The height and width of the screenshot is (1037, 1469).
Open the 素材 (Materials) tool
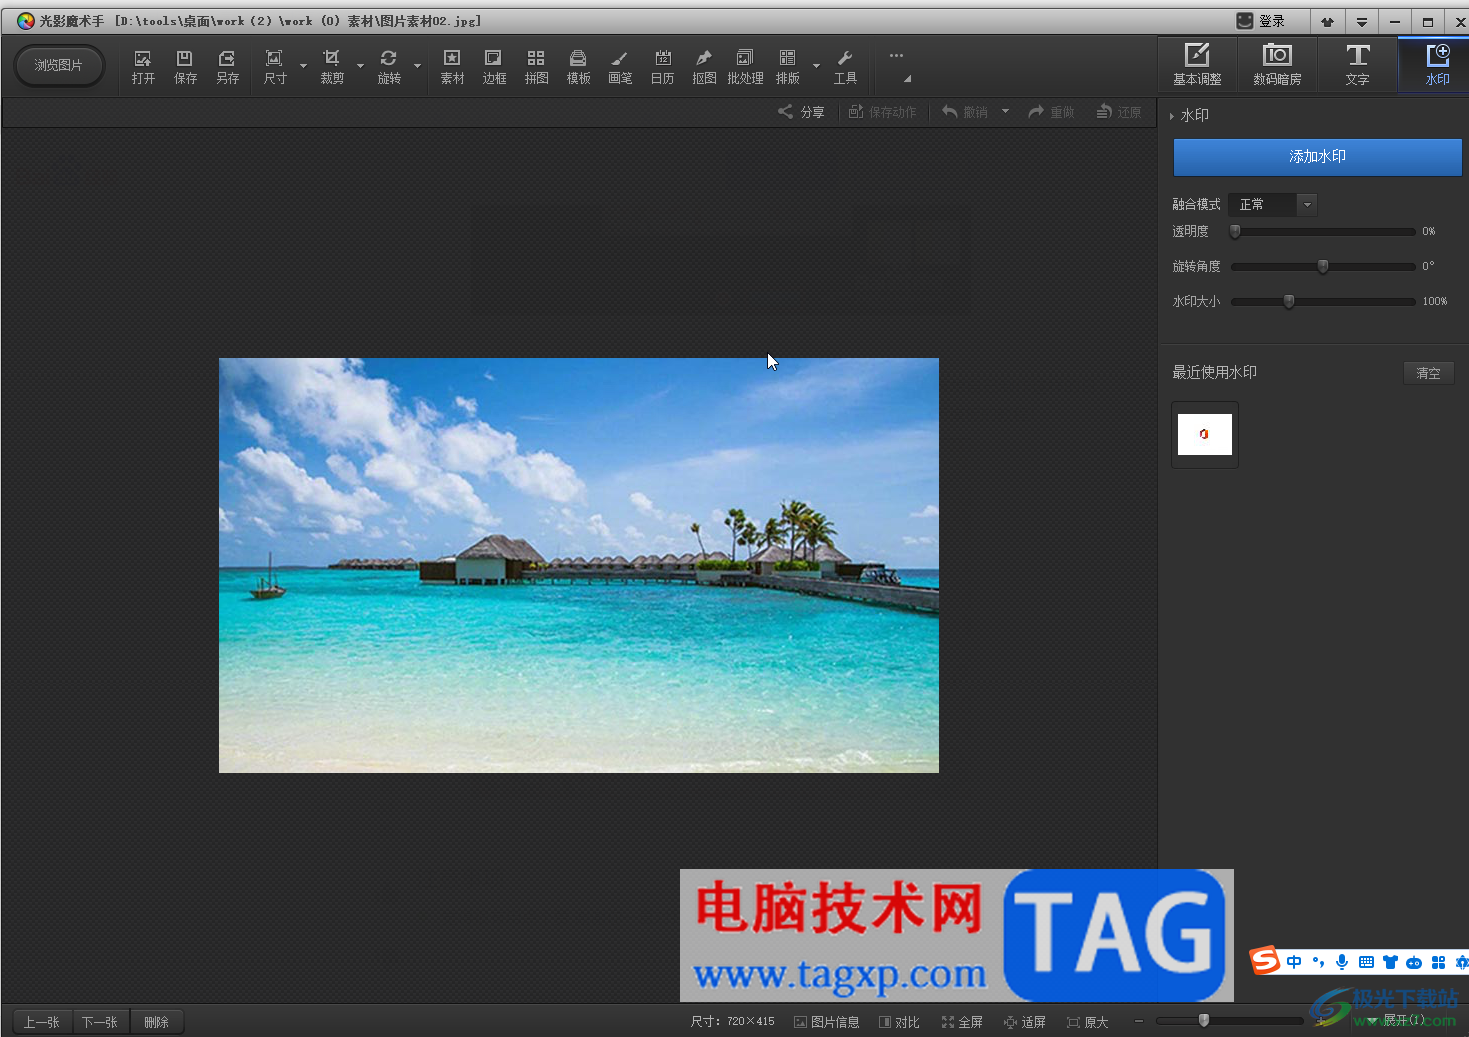452,67
